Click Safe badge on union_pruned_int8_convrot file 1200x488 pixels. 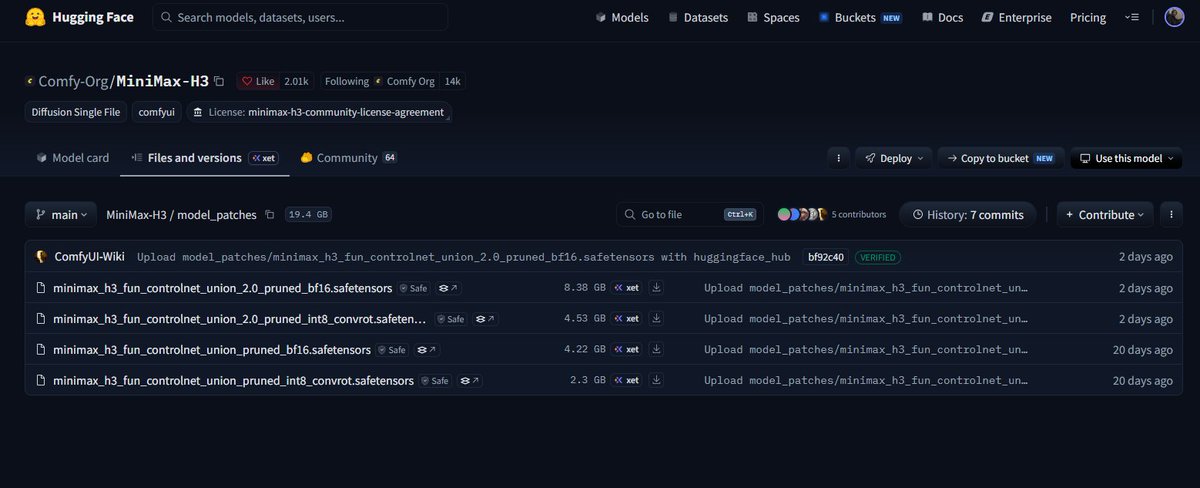point(437,381)
